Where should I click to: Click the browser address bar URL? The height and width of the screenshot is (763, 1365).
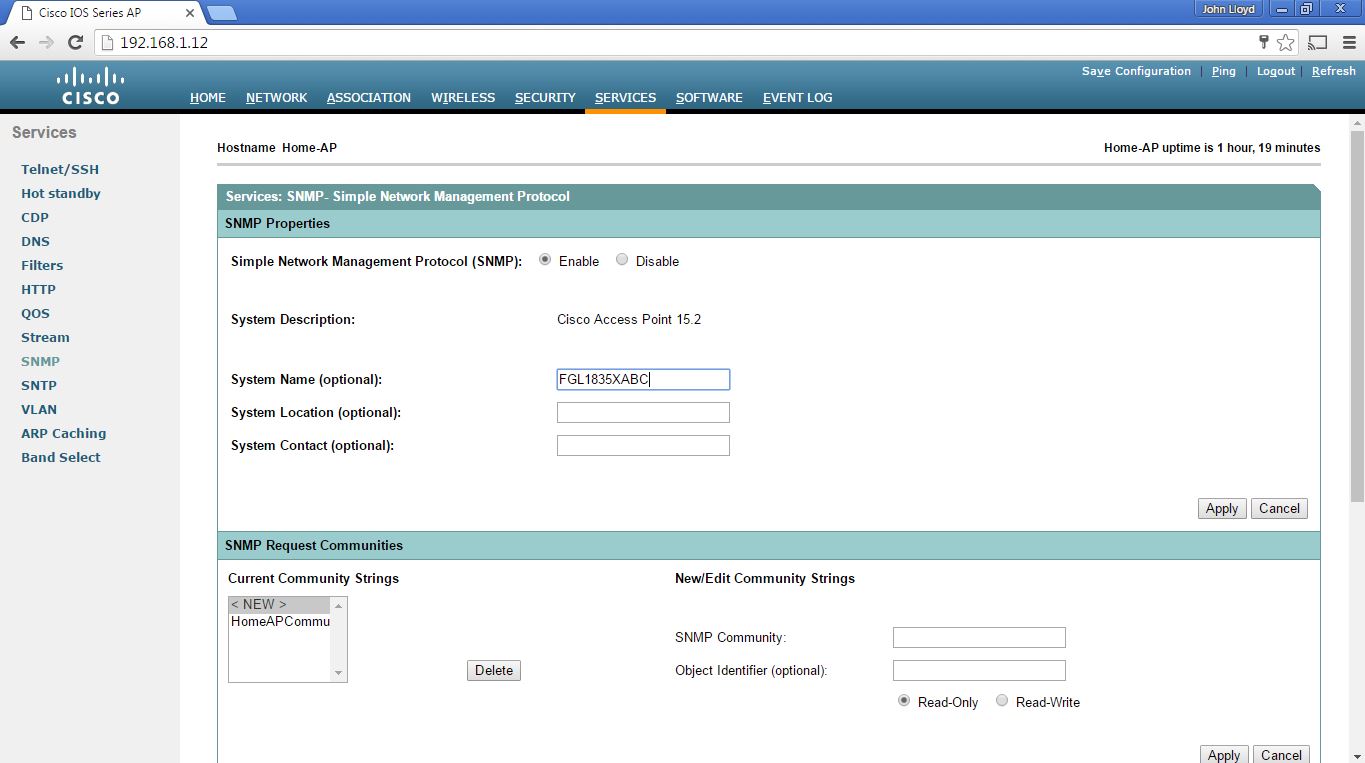click(x=164, y=42)
